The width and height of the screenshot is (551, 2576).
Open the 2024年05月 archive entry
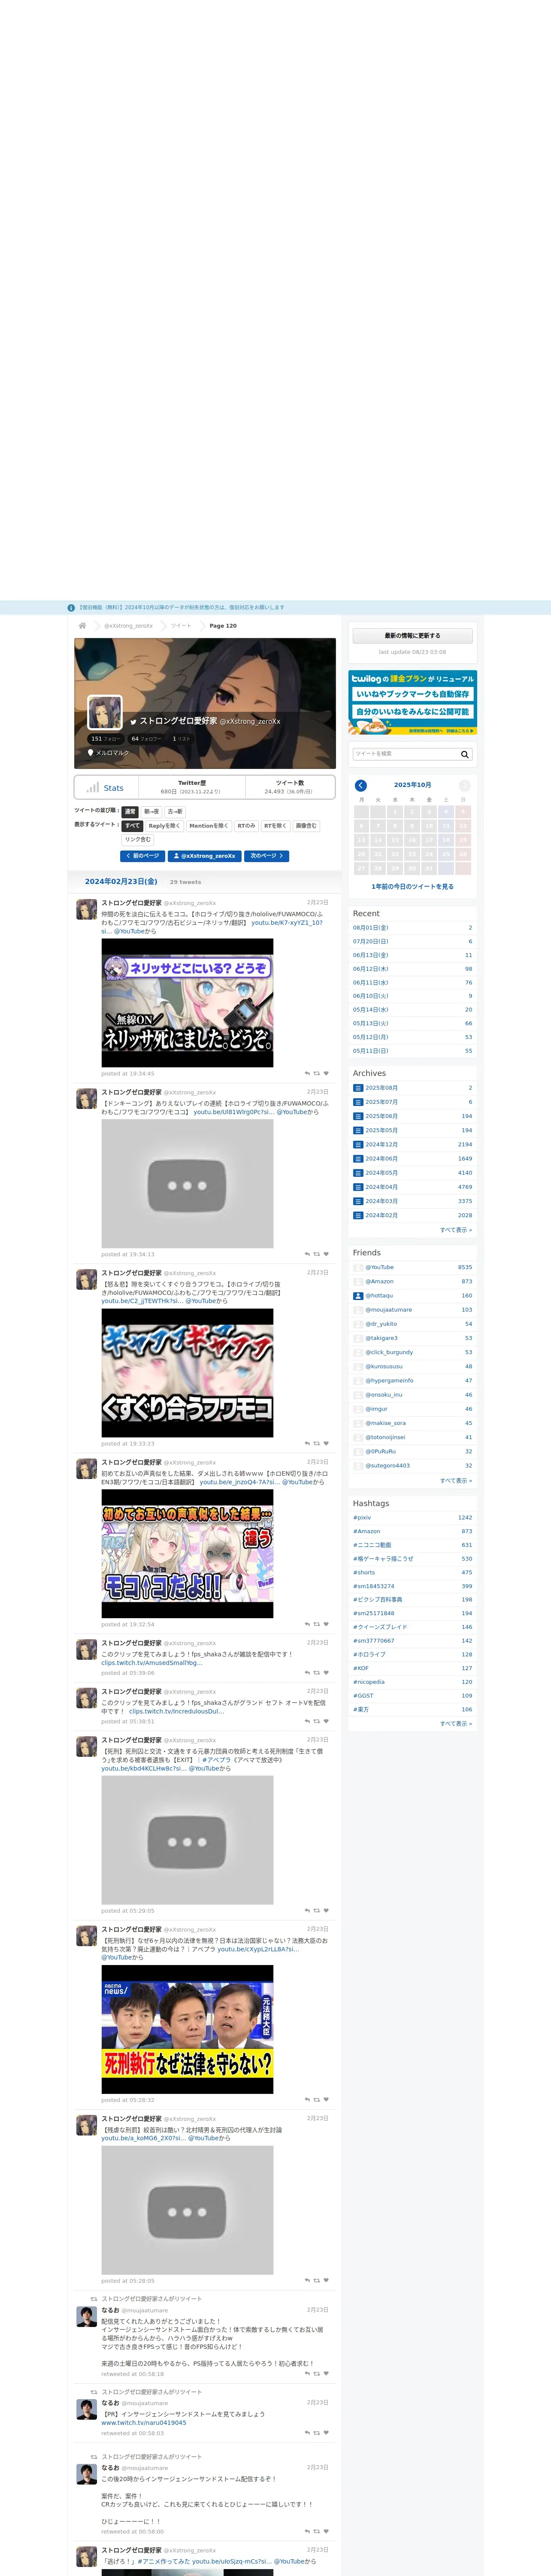tap(381, 1173)
